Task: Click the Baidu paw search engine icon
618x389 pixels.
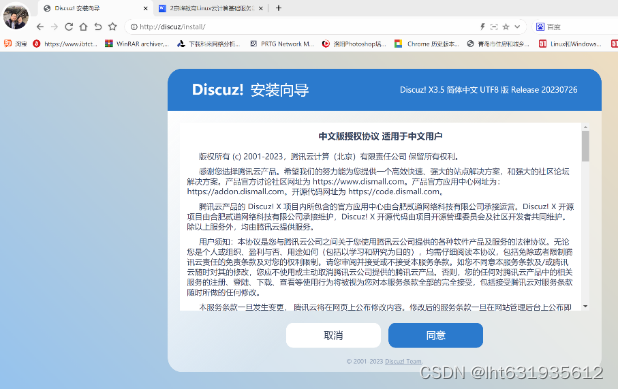Action: click(x=540, y=27)
